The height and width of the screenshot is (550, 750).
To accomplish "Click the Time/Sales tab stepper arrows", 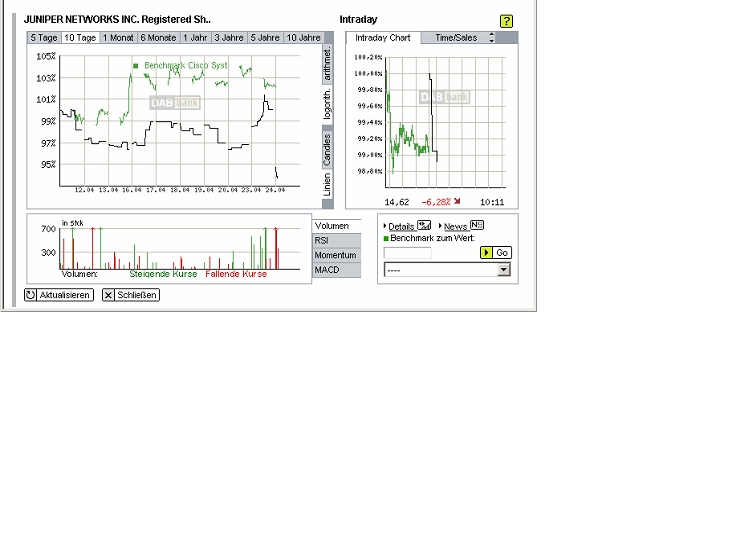I will tap(491, 37).
